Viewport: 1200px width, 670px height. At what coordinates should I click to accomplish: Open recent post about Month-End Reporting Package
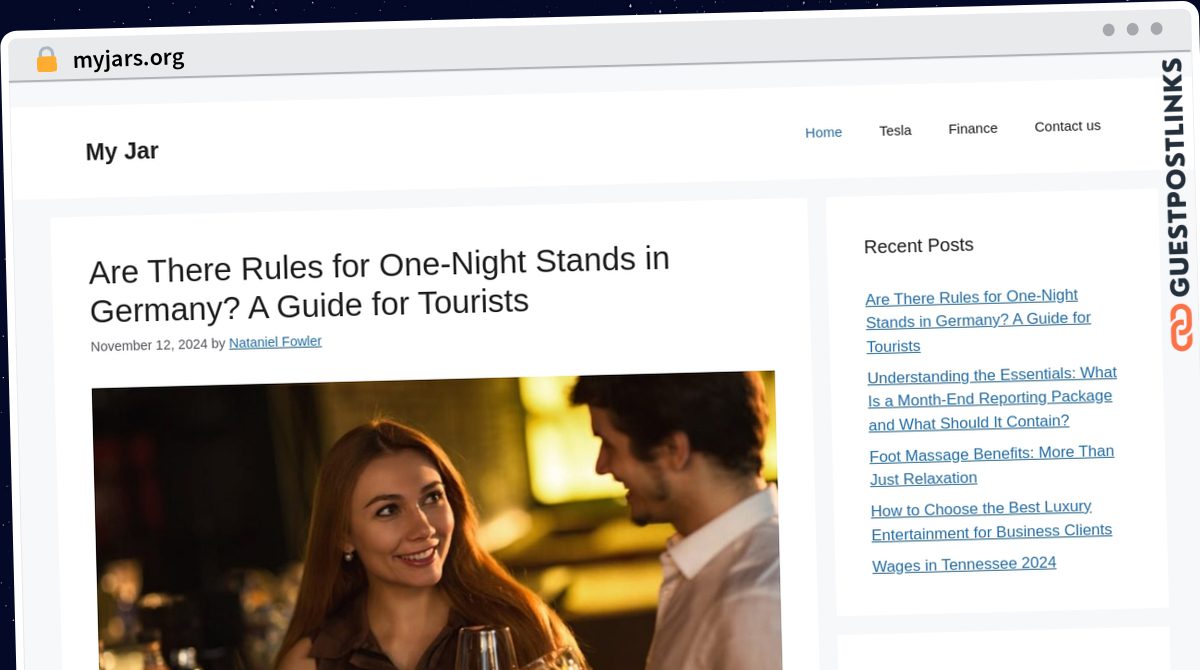click(992, 399)
